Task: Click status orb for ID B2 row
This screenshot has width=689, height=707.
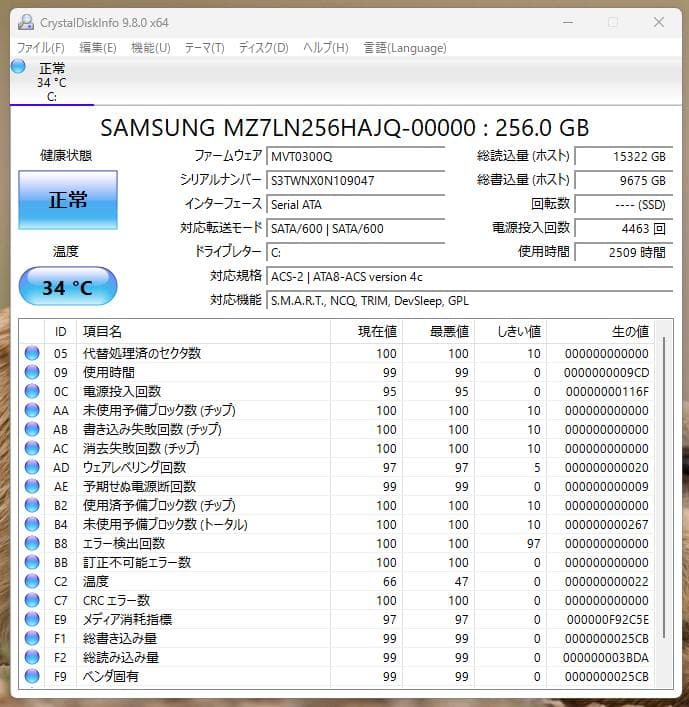Action: [x=32, y=505]
